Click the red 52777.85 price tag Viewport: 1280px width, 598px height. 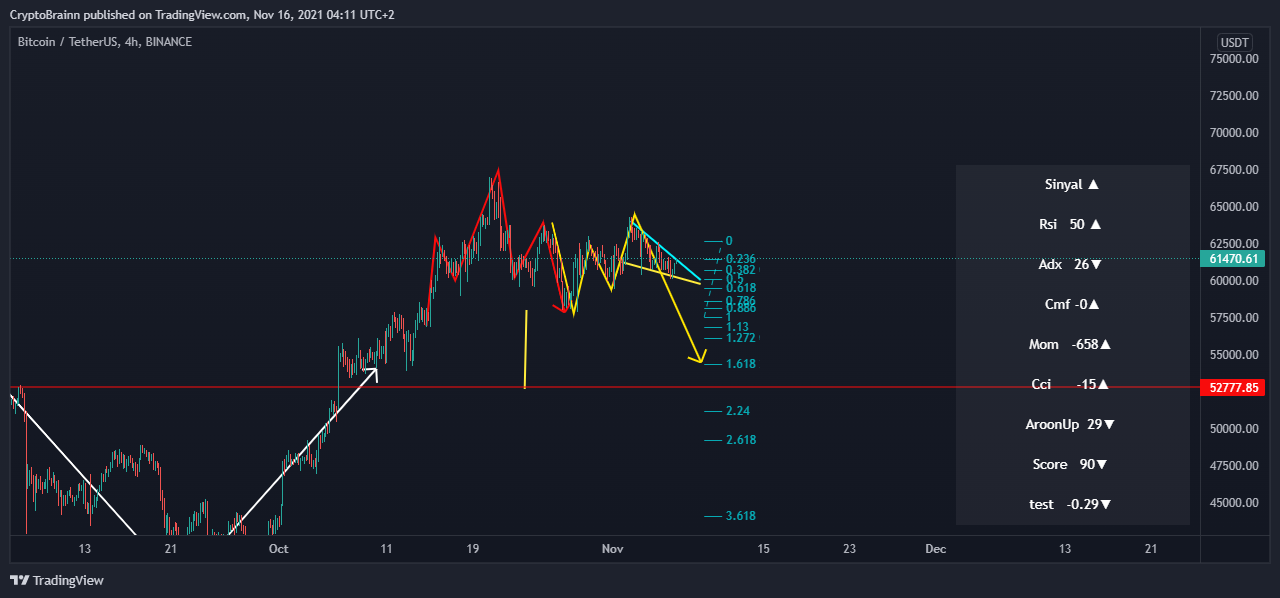point(1232,387)
